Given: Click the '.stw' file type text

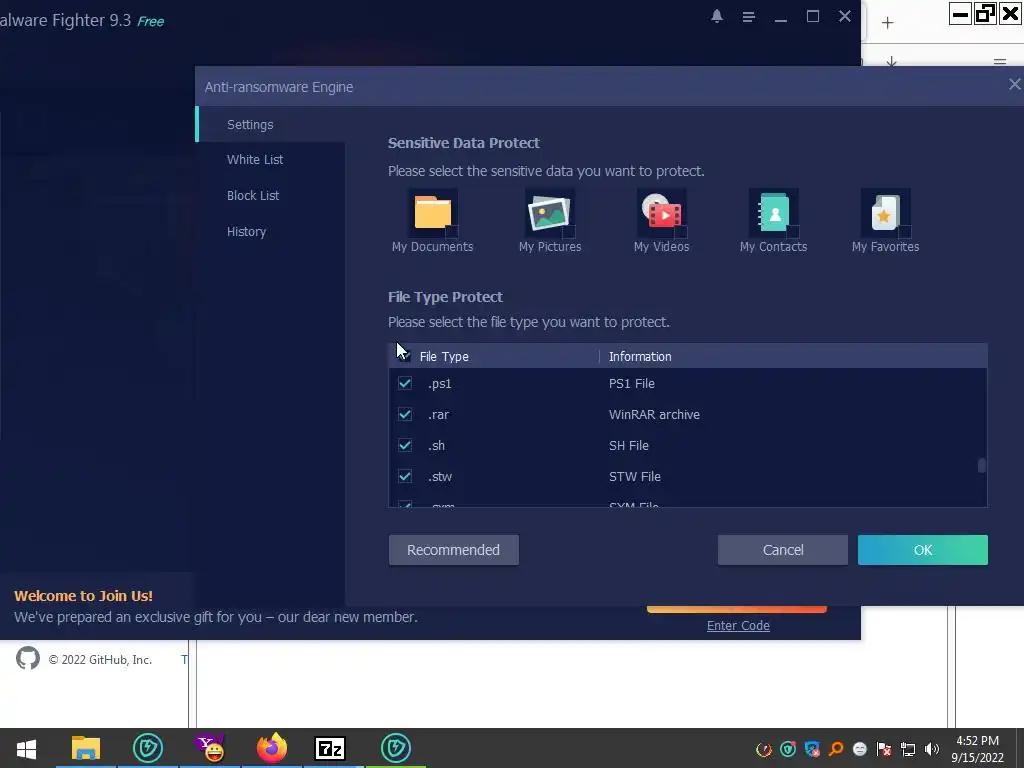Looking at the screenshot, I should click(x=440, y=477).
